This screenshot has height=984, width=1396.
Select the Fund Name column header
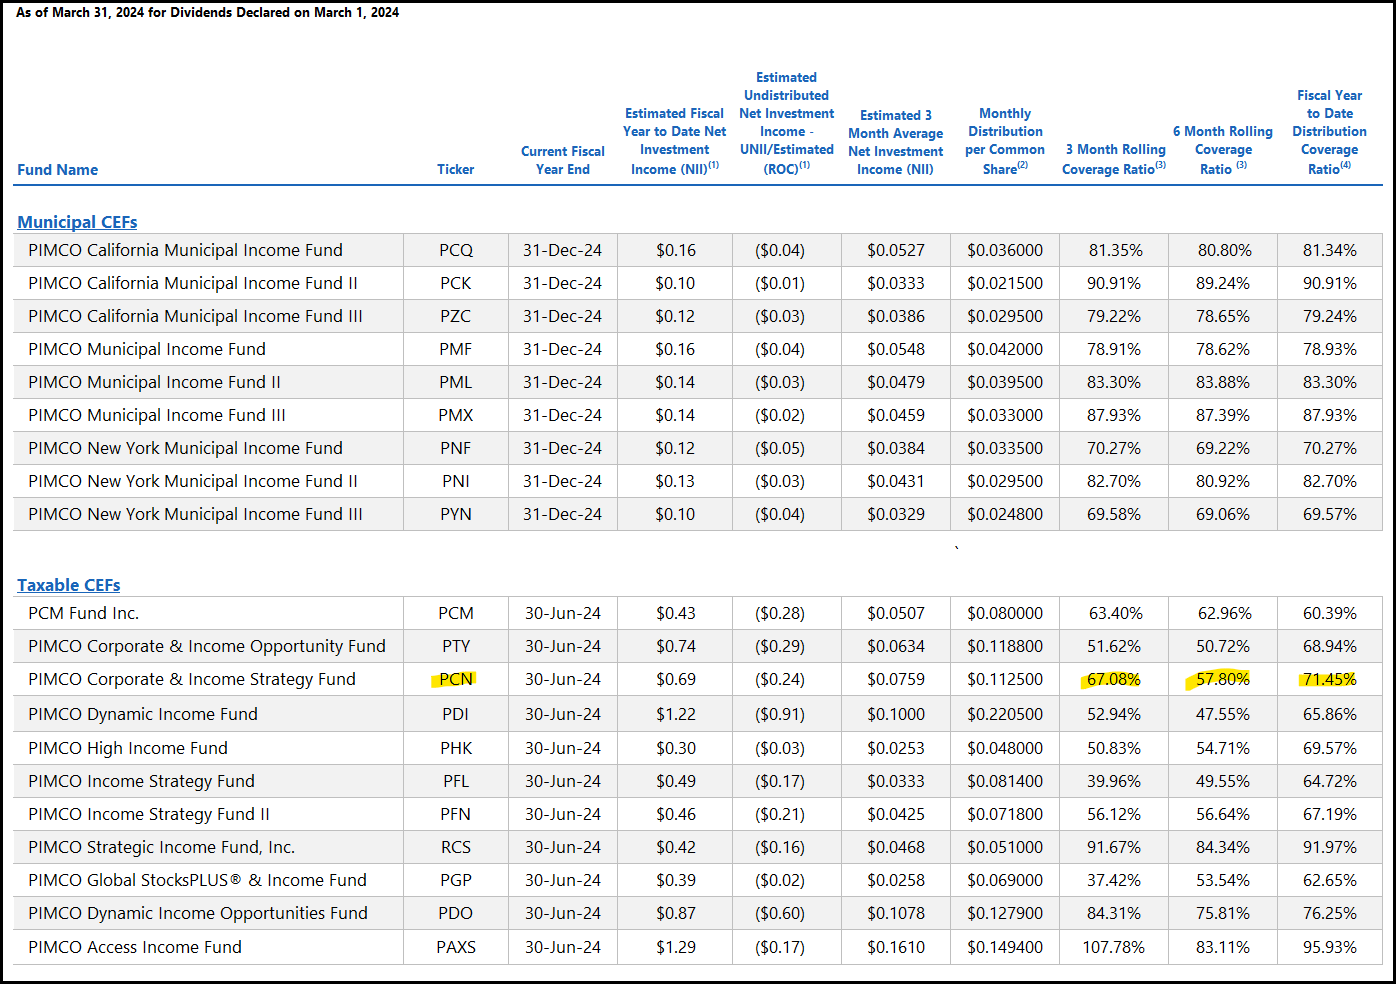(57, 170)
